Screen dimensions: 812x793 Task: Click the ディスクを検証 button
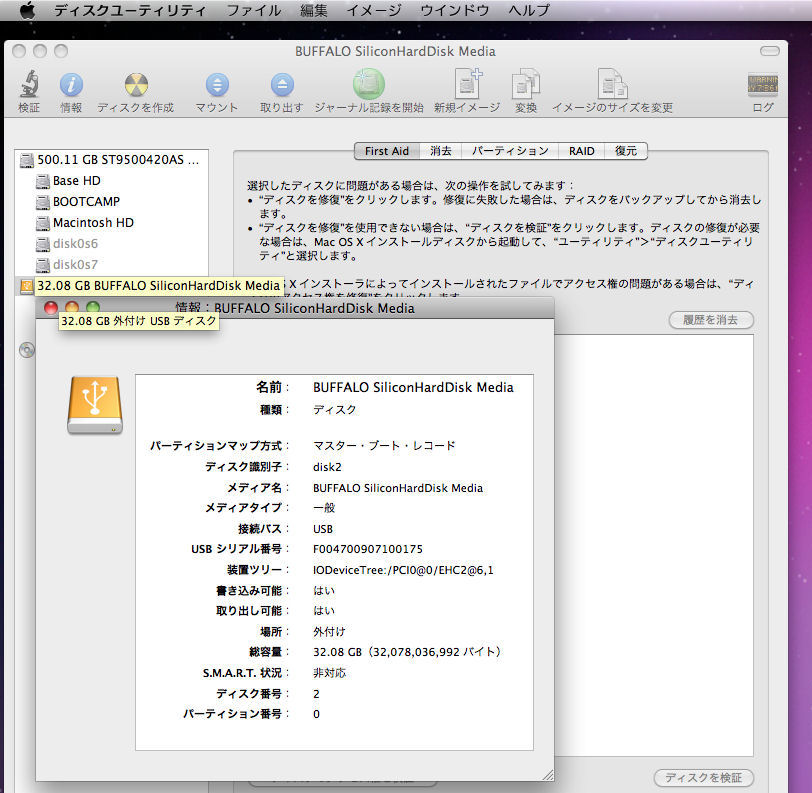tap(703, 777)
